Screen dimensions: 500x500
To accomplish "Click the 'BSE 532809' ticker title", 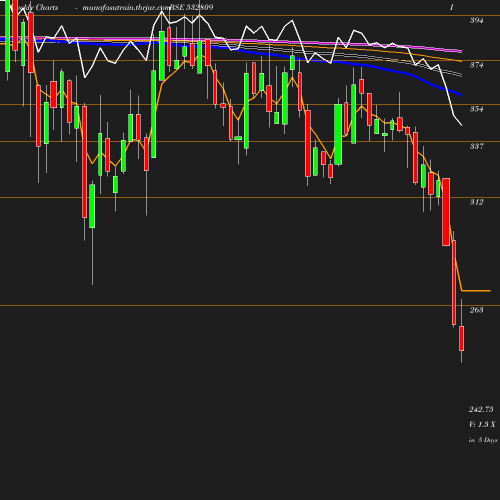I will tap(192, 7).
